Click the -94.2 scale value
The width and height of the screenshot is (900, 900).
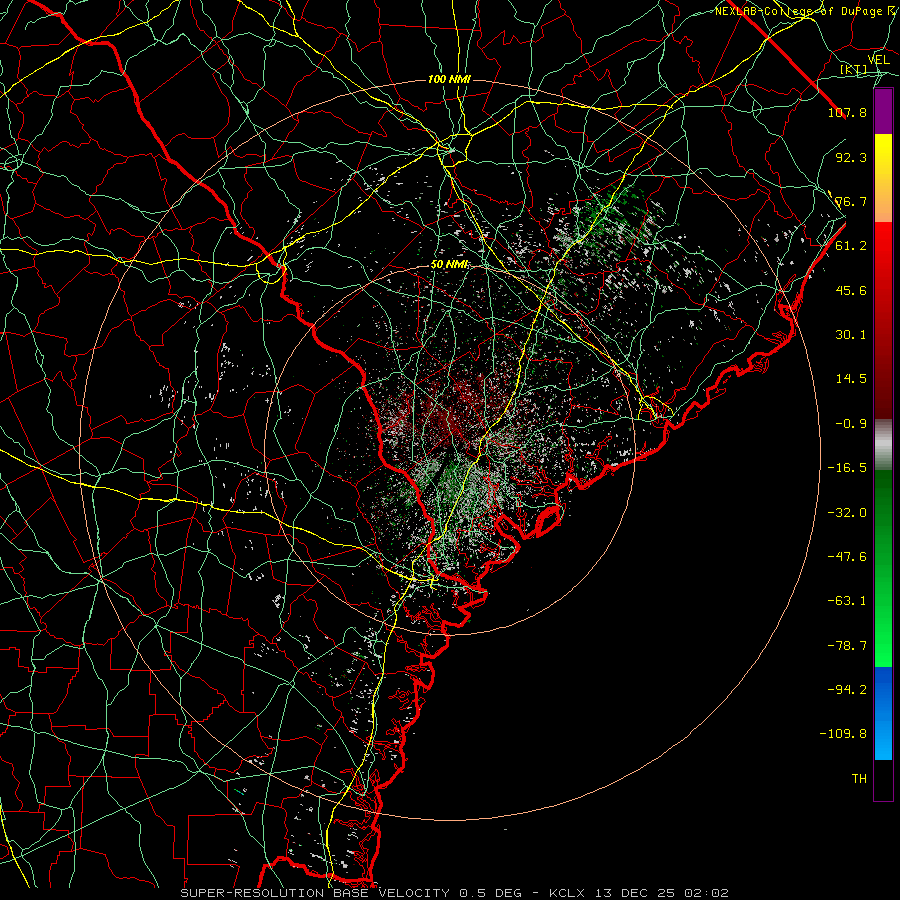pyautogui.click(x=847, y=689)
